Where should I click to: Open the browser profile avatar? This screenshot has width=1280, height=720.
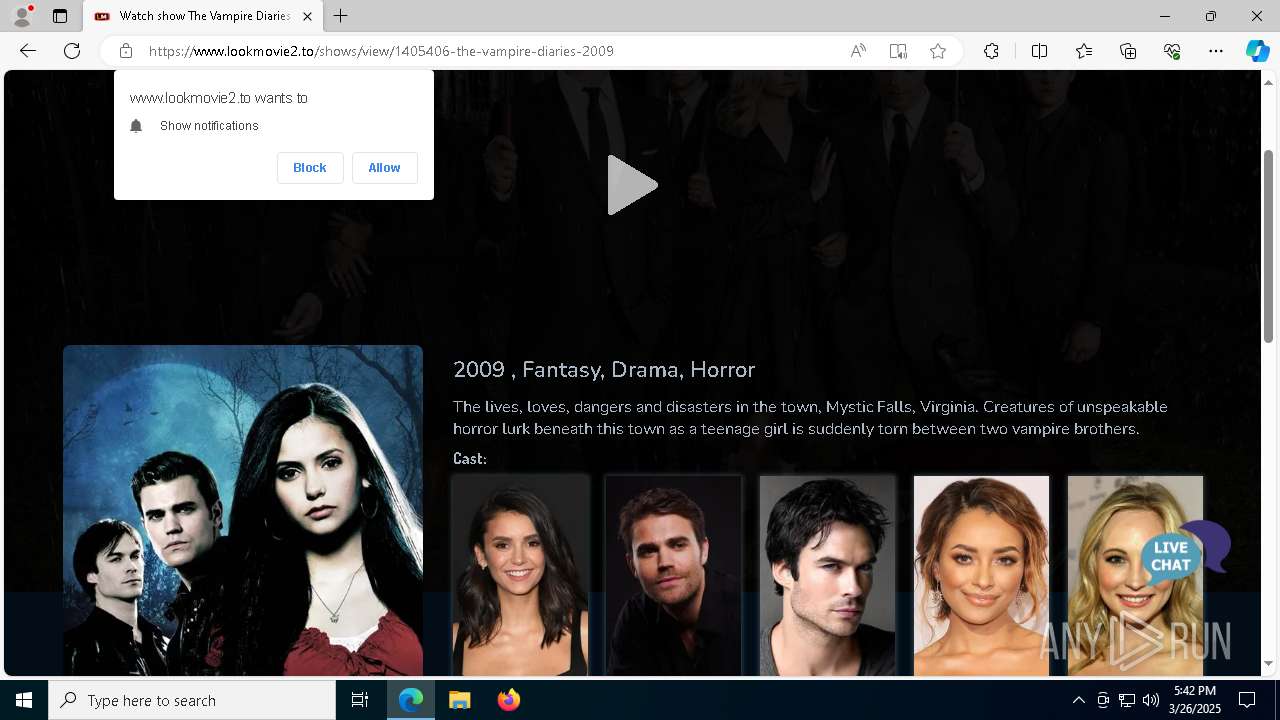(22, 16)
